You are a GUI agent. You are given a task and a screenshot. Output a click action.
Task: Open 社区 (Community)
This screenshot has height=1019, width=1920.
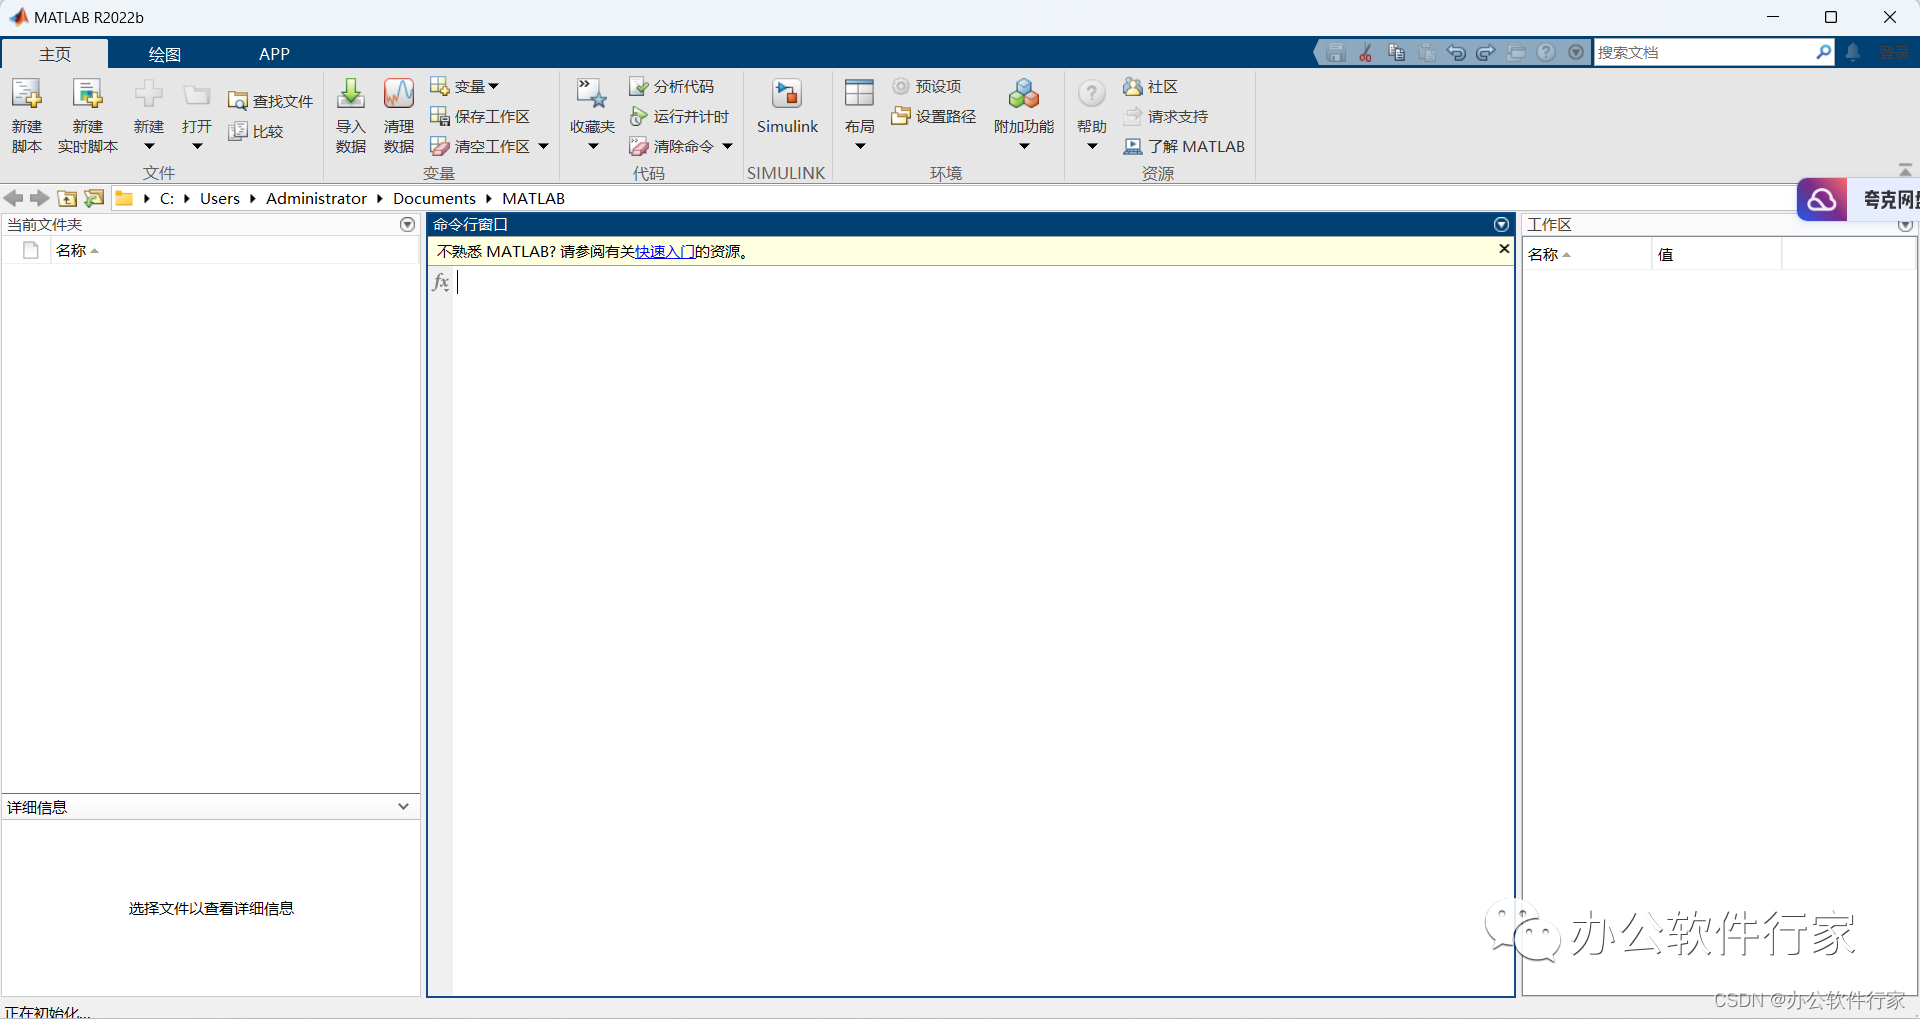1151,86
